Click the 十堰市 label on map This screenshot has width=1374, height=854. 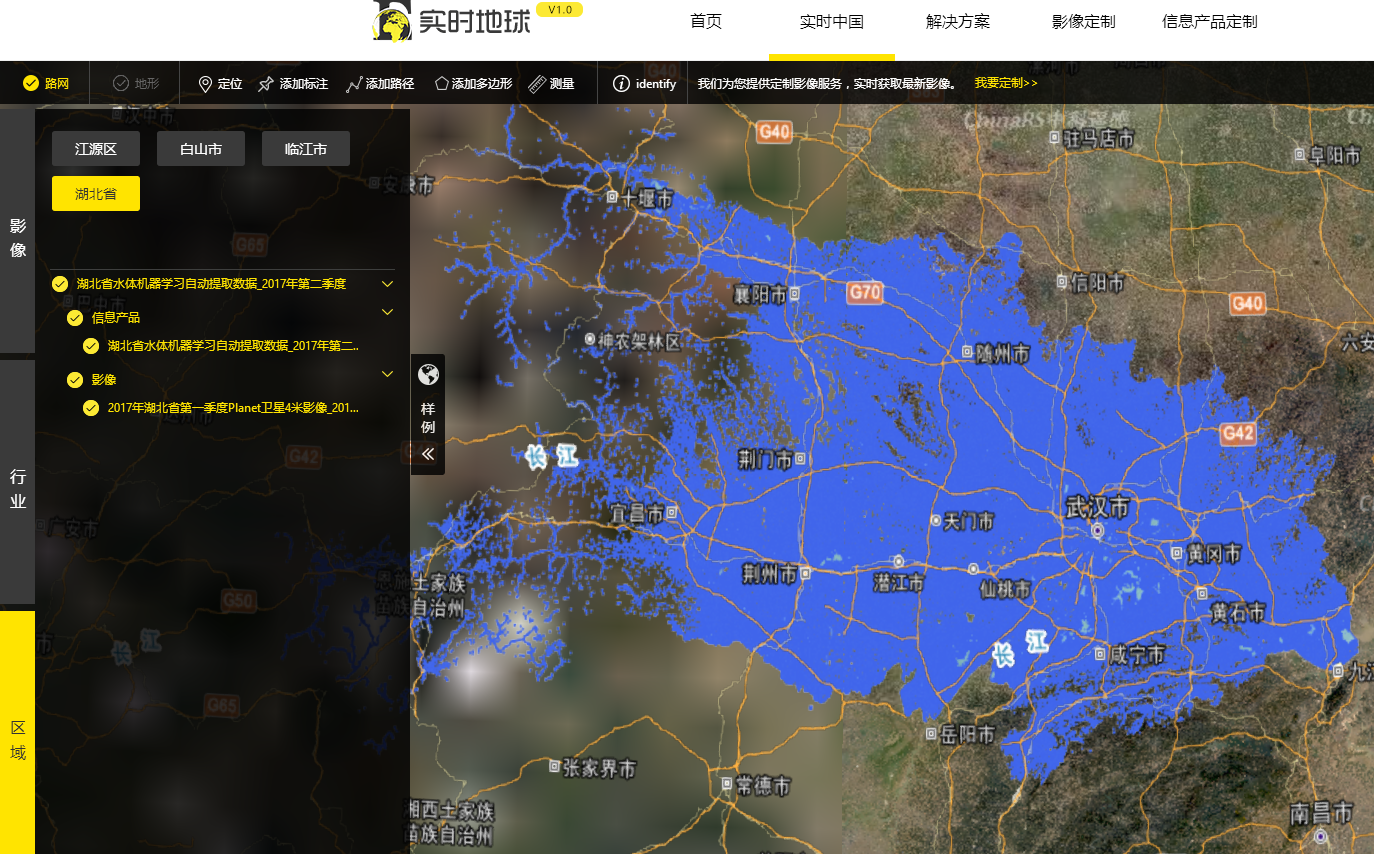pyautogui.click(x=645, y=199)
